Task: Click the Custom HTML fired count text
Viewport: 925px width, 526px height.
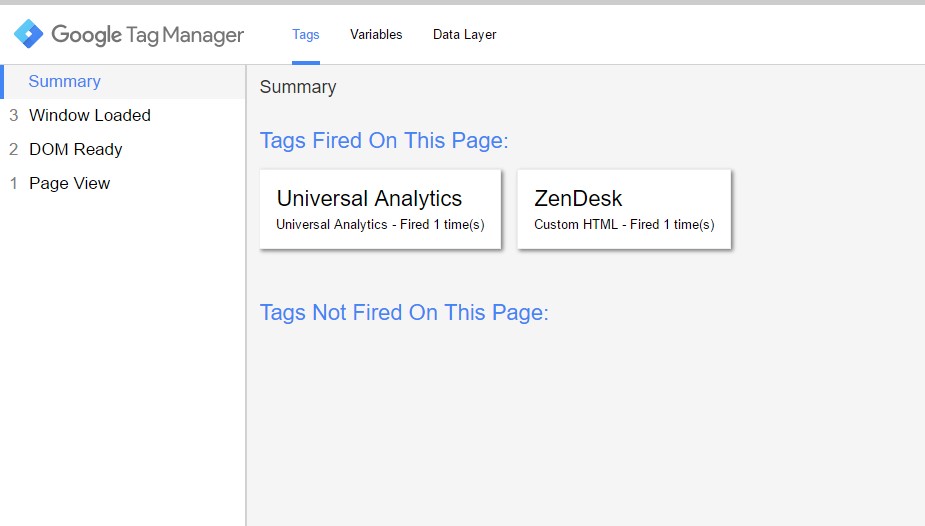Action: pyautogui.click(x=624, y=225)
